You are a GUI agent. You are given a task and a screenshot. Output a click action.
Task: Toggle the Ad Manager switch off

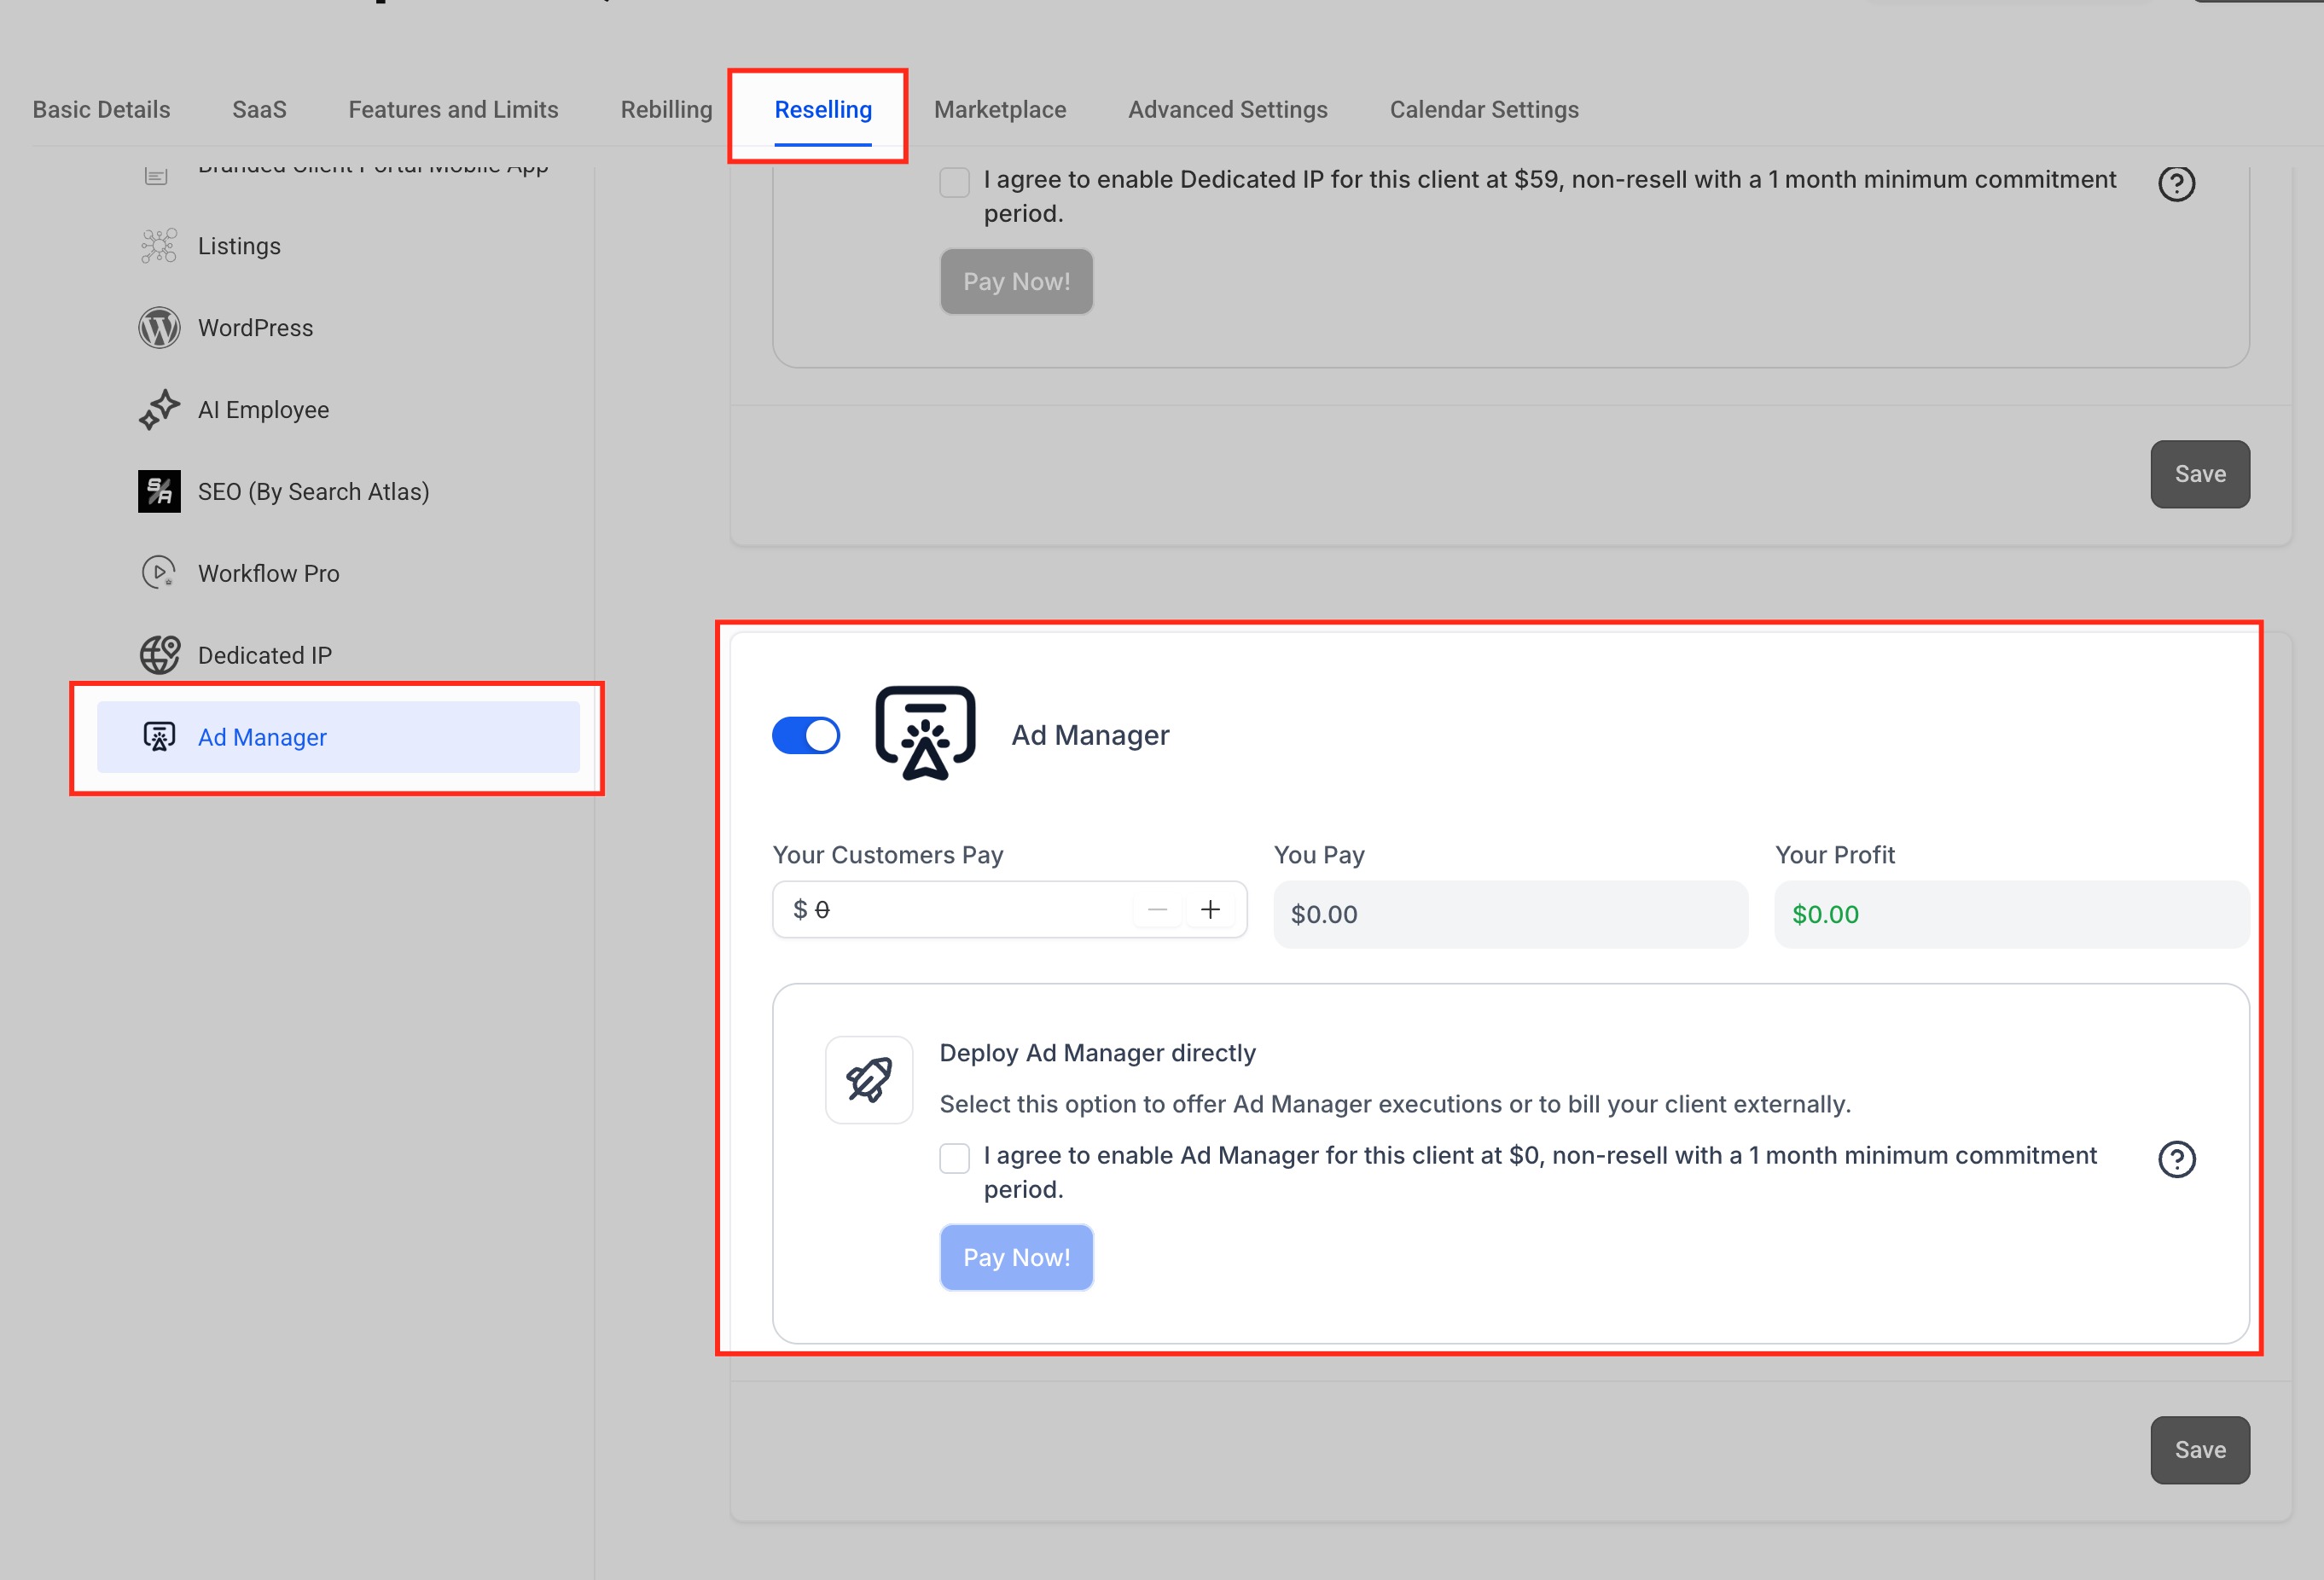pos(806,736)
